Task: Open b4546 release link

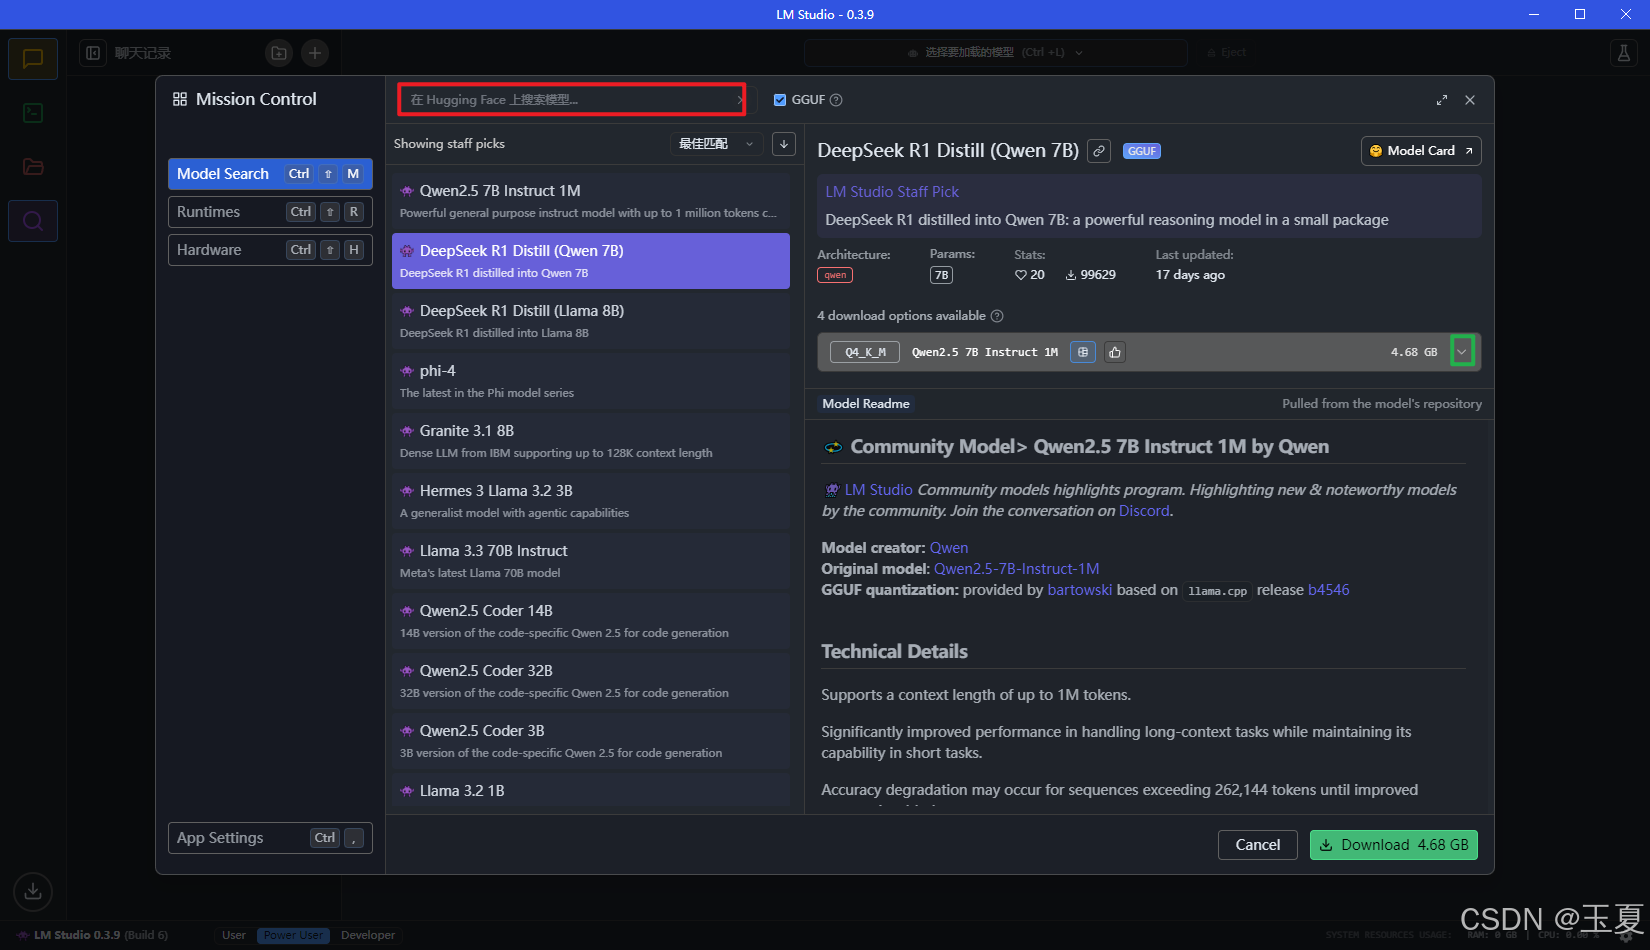Action: coord(1328,590)
